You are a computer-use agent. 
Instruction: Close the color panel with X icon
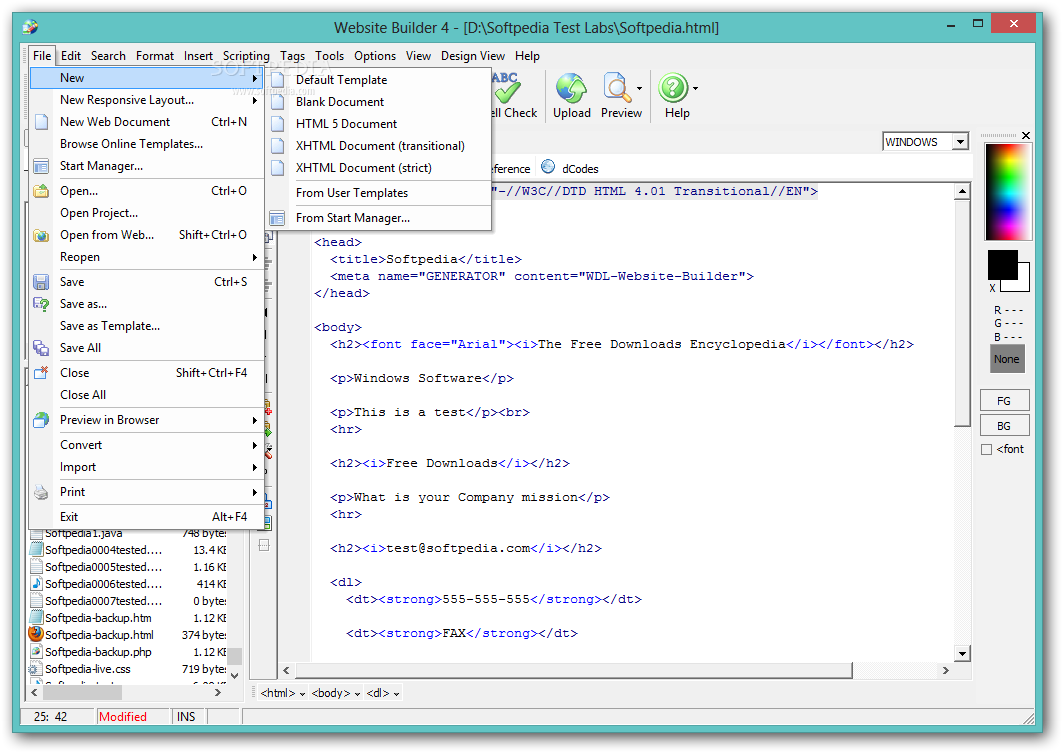(1026, 136)
